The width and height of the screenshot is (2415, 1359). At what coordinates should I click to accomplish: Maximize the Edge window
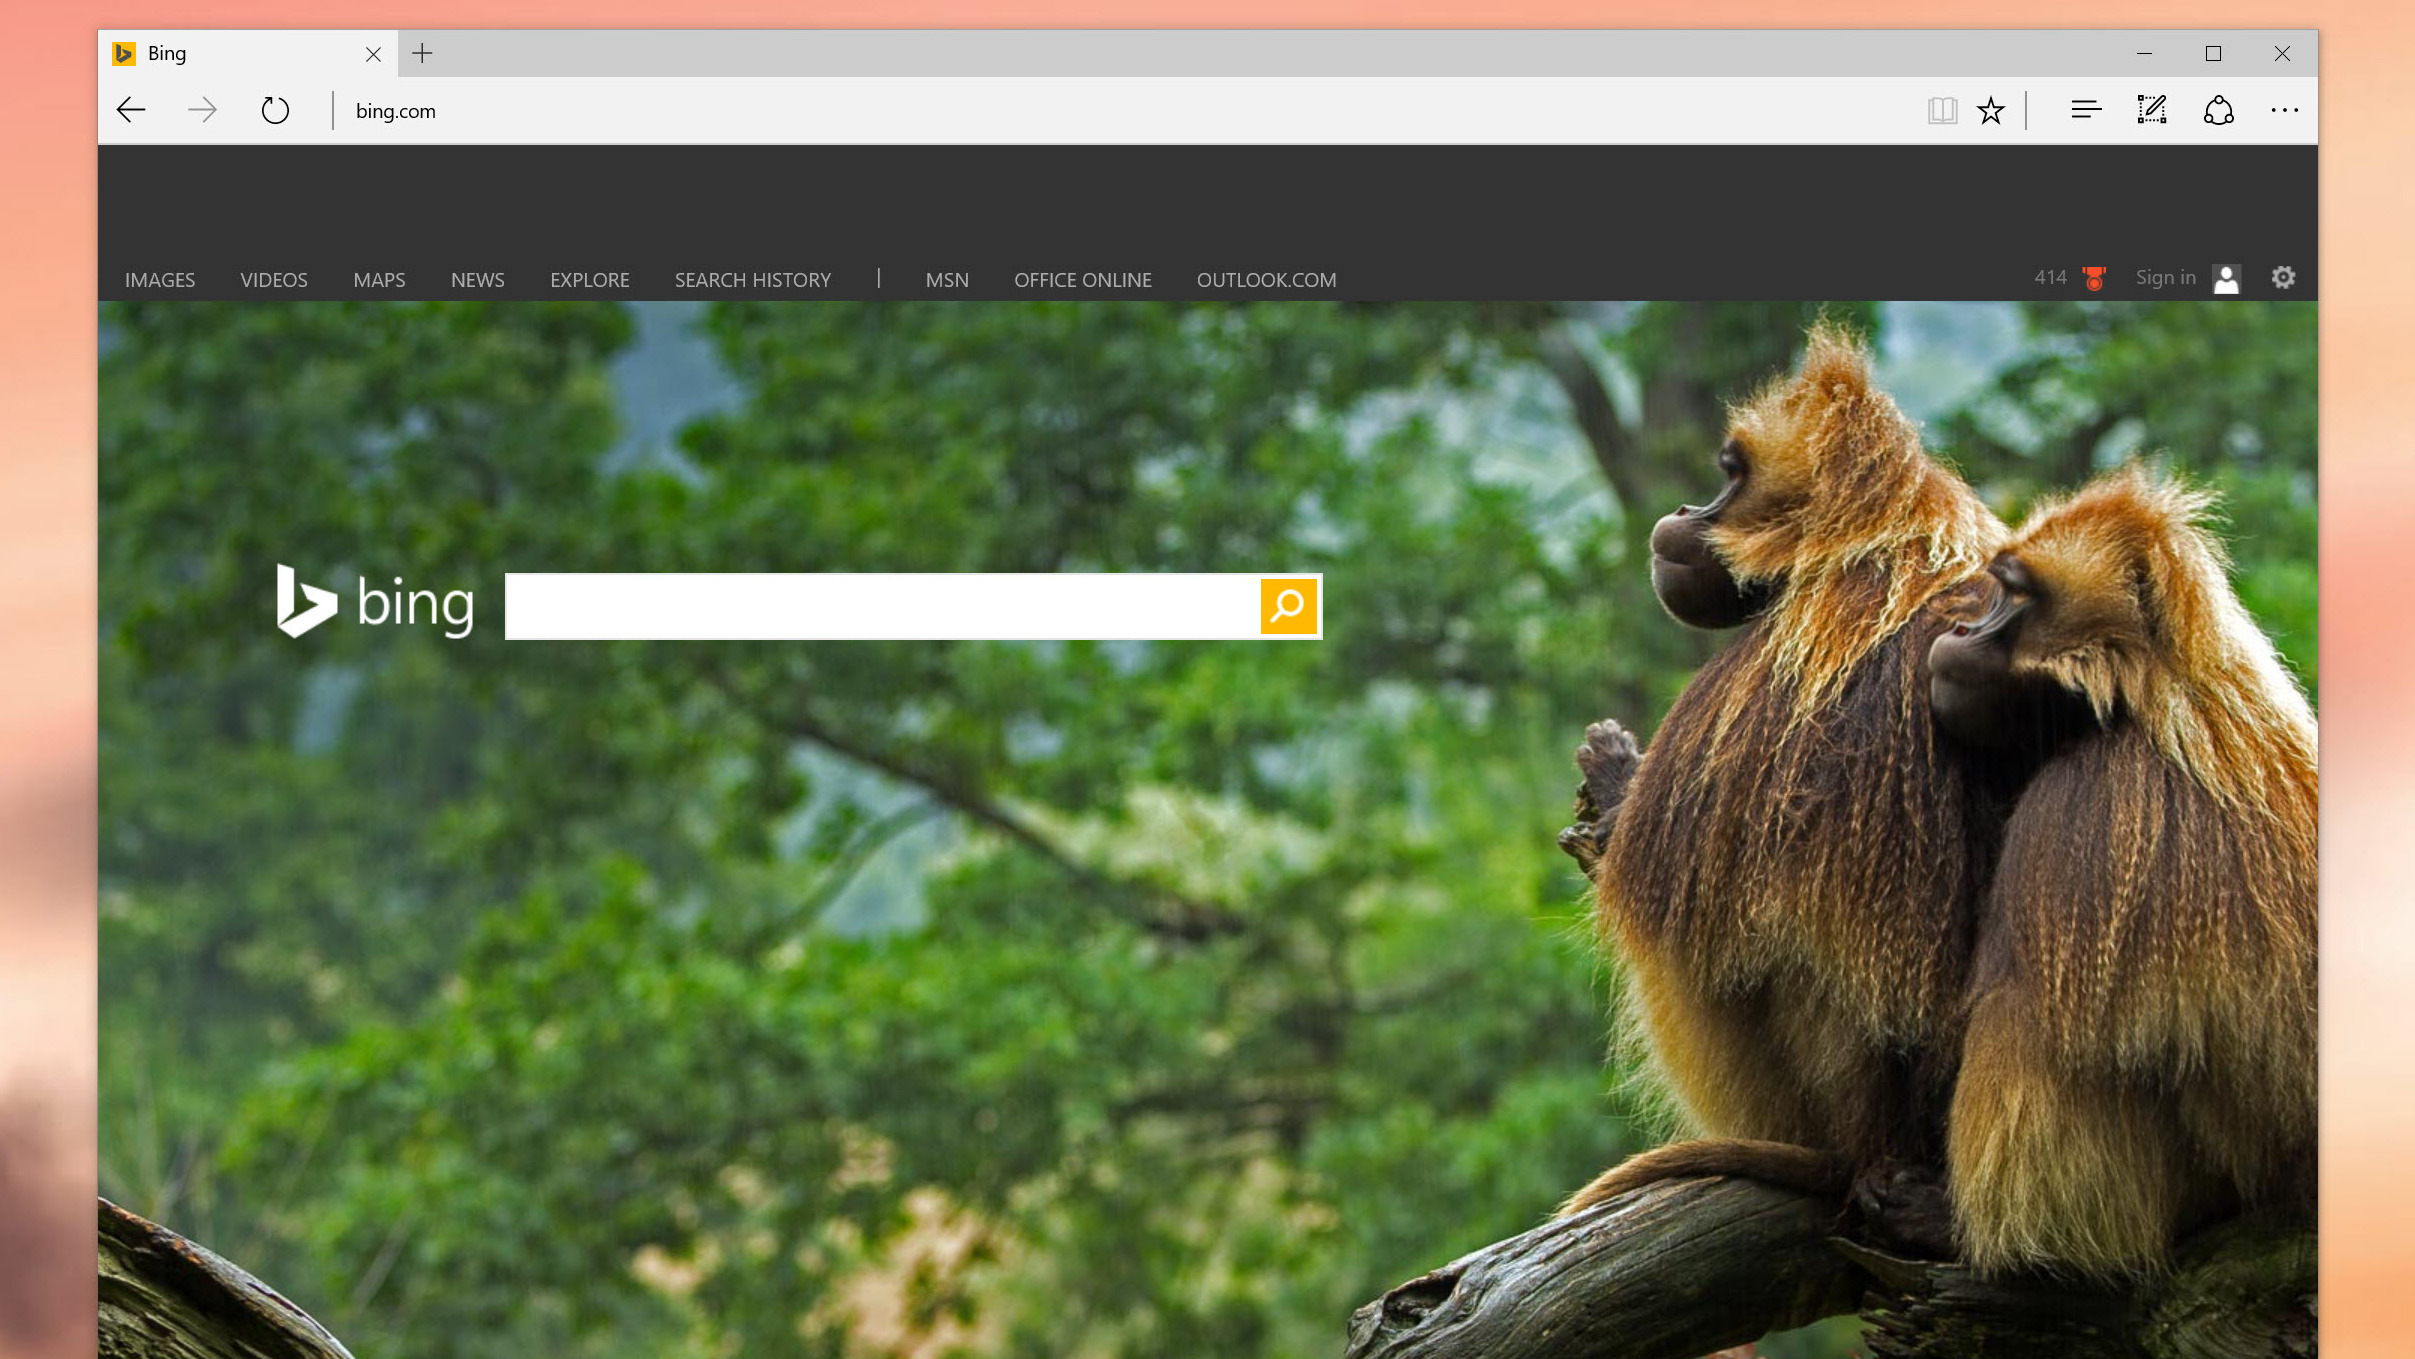click(2213, 53)
